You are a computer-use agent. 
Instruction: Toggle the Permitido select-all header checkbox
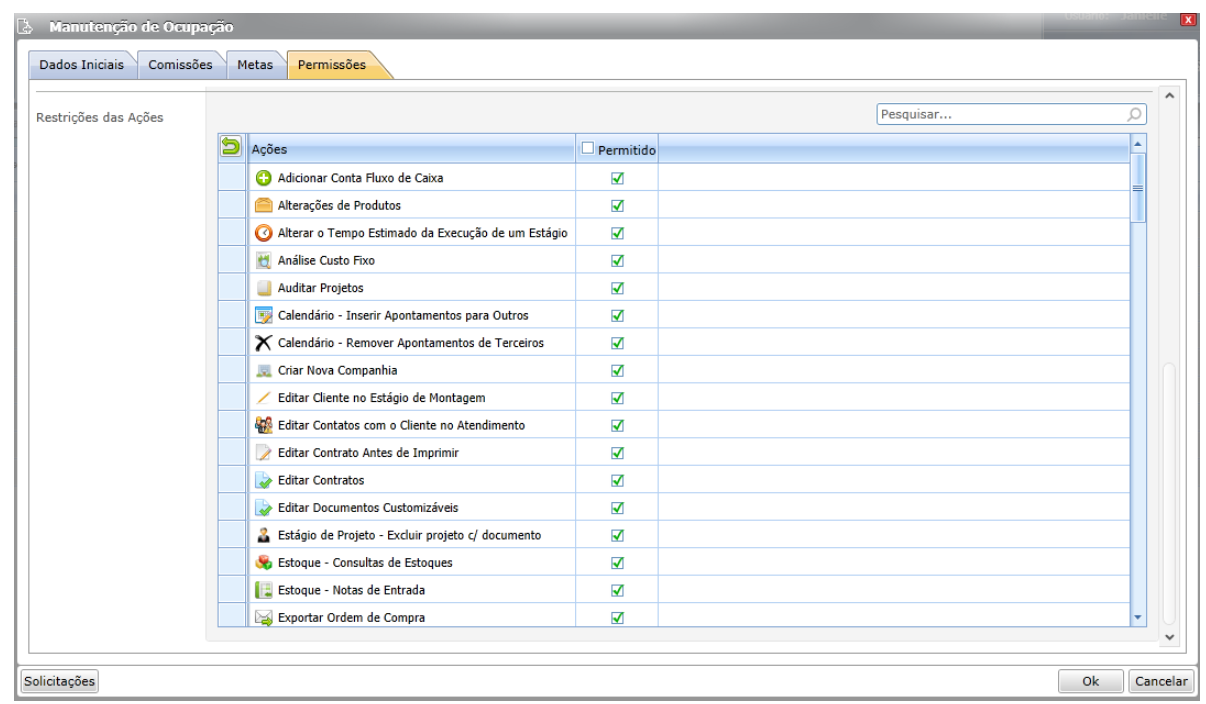coord(588,149)
